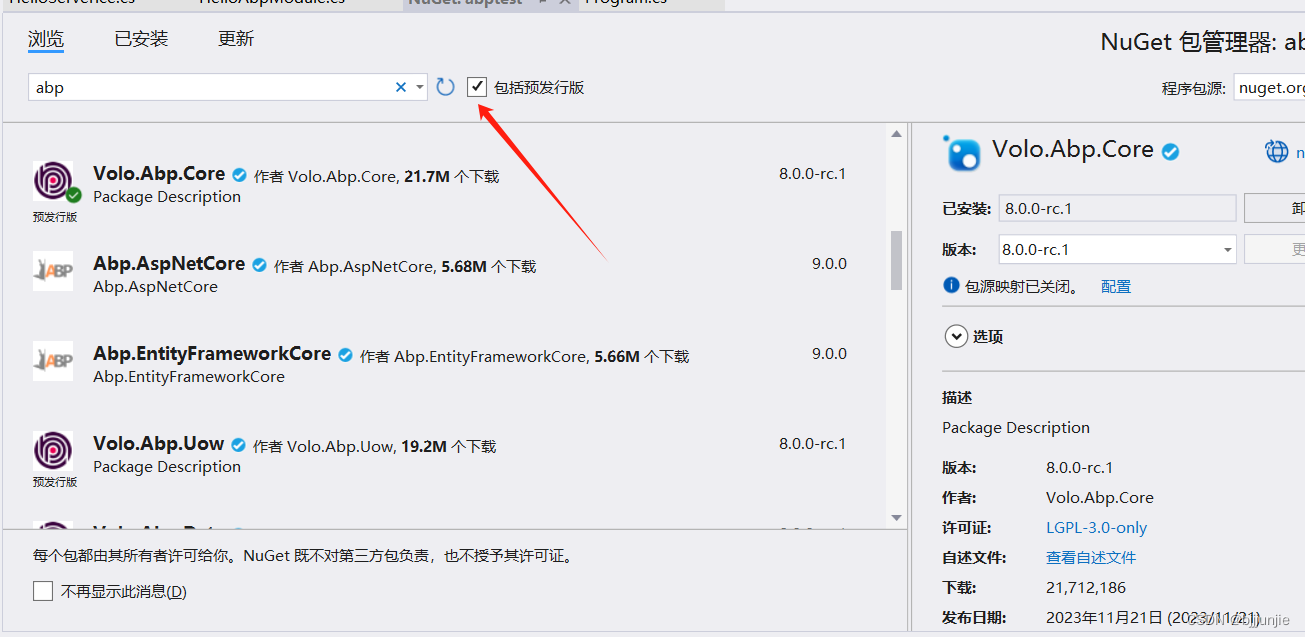Open the LGPL-3.0-only license link
The image size is (1305, 637).
pos(1099,527)
